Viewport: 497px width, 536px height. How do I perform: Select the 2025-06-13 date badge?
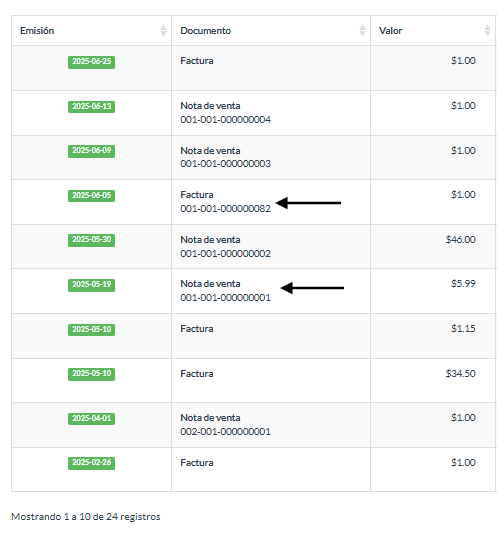point(91,107)
